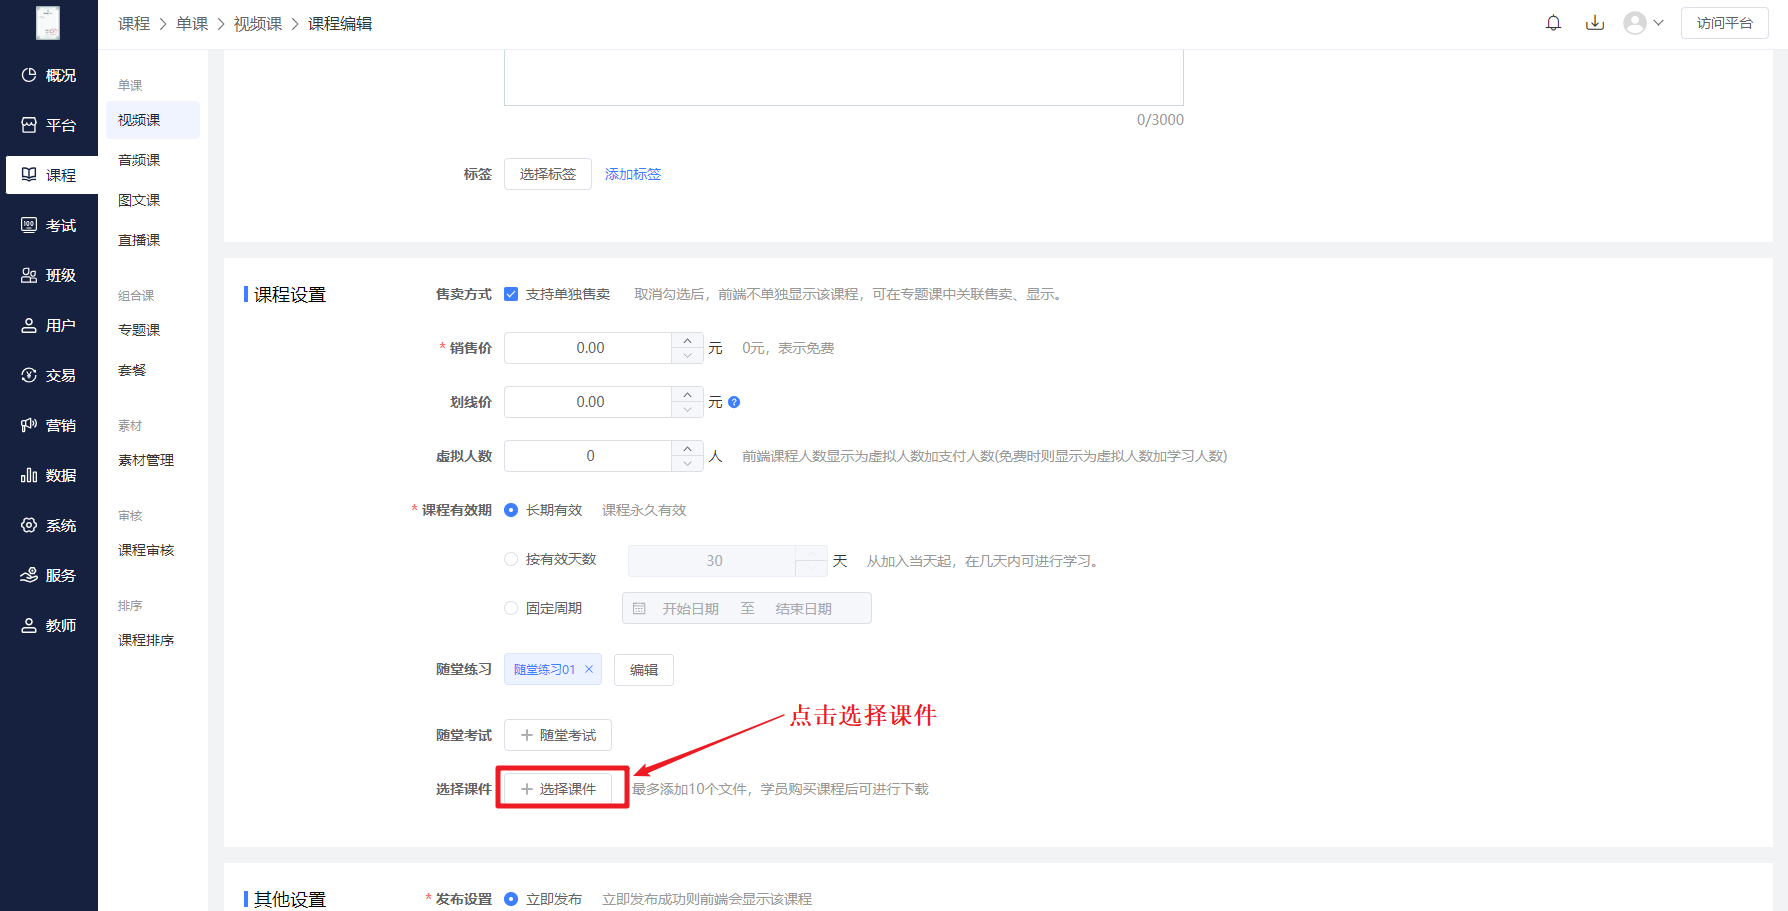Click 编辑 next to 随堂练习

coord(644,670)
